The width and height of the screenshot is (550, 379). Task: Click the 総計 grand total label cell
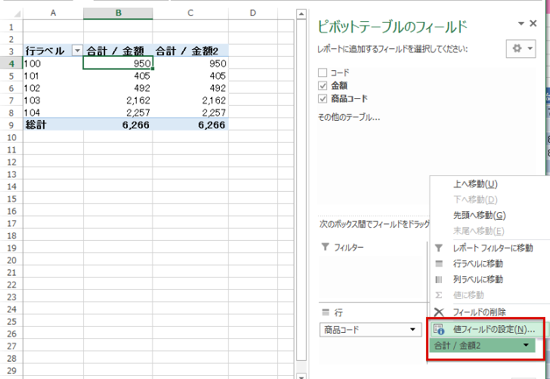53,125
